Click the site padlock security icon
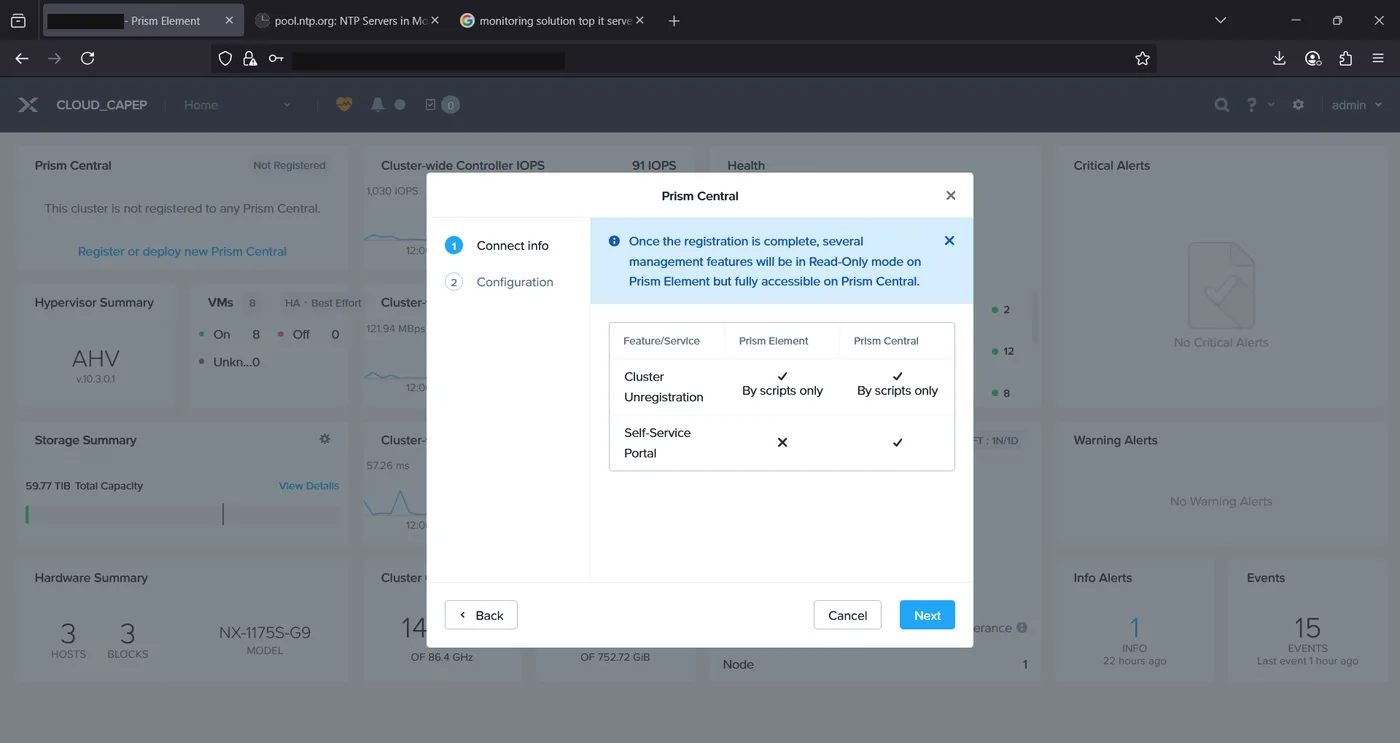 tap(250, 59)
